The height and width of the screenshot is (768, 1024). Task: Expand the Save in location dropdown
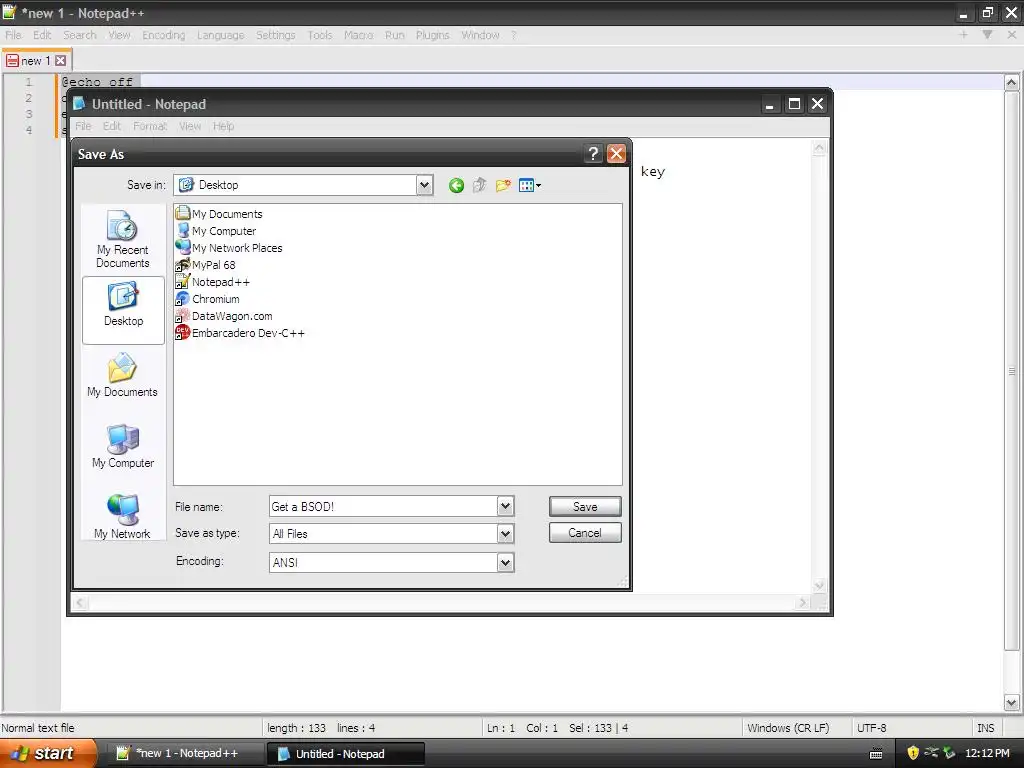(424, 185)
